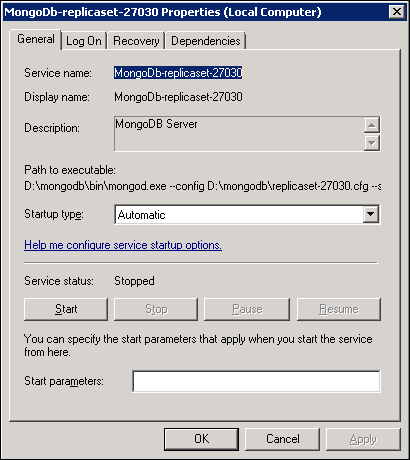Close the Properties dialog window
This screenshot has width=410, height=460.
pos(397,12)
